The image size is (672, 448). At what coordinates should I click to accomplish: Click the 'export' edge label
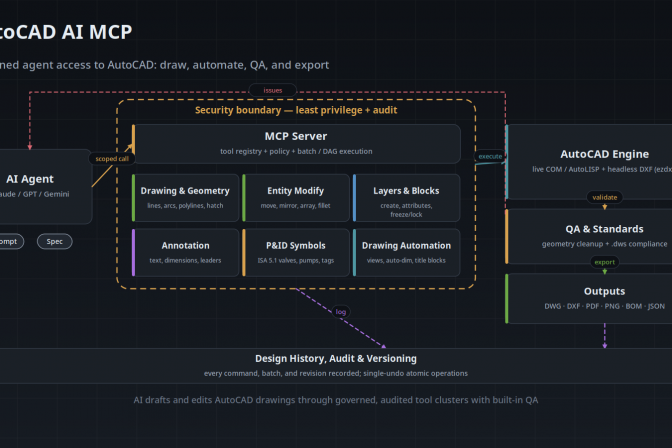point(605,262)
